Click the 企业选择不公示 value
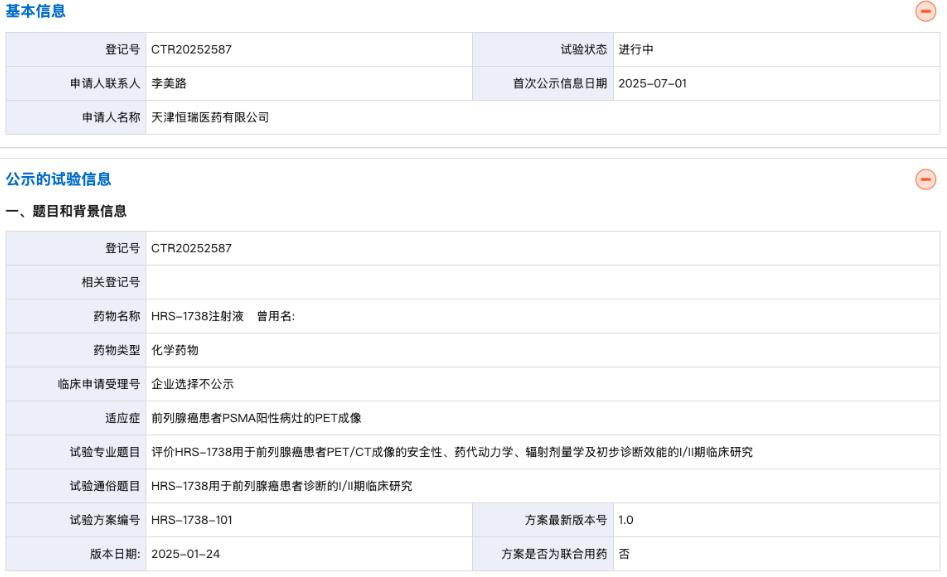This screenshot has width=947, height=577. tap(192, 384)
